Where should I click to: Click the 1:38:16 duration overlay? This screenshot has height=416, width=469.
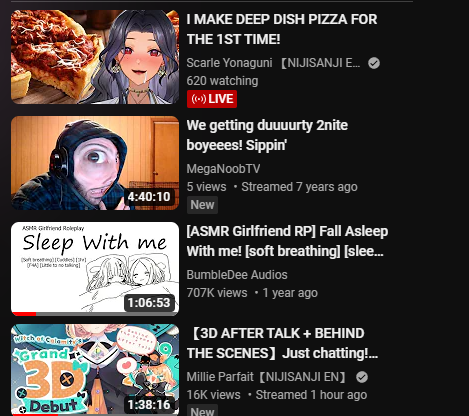pos(149,404)
